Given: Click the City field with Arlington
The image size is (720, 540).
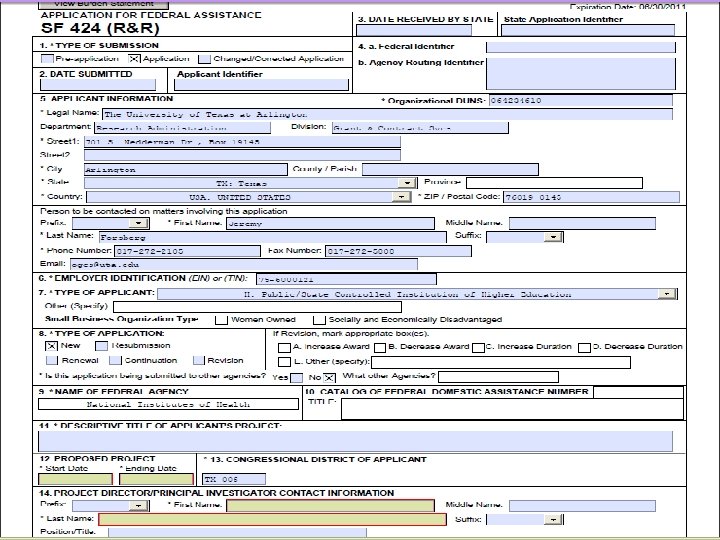Looking at the screenshot, I should (x=186, y=169).
